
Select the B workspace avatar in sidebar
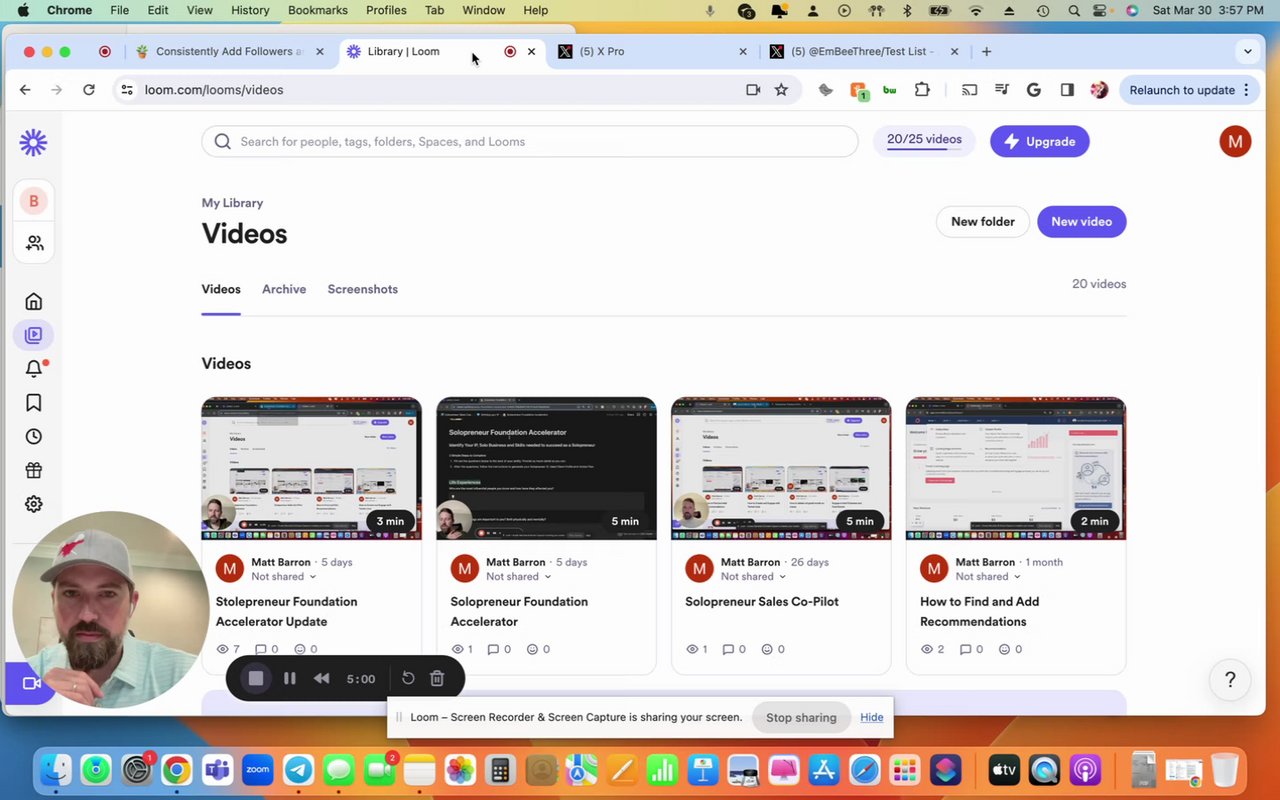(33, 201)
